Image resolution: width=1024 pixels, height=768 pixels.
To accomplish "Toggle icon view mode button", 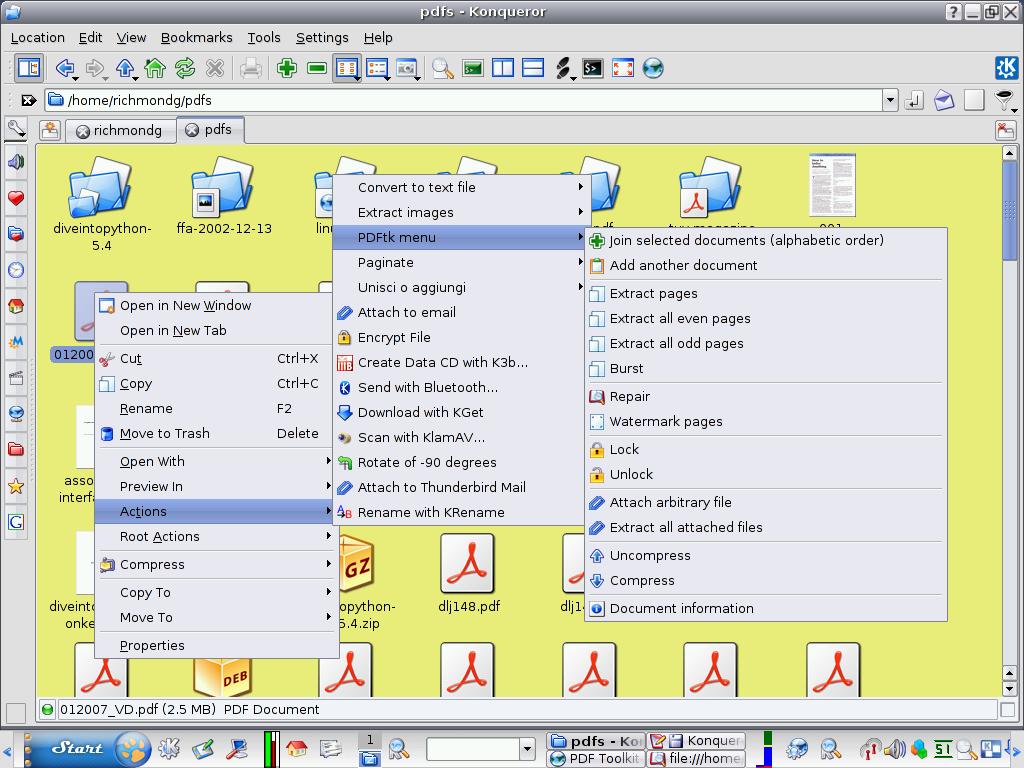I will click(x=347, y=68).
